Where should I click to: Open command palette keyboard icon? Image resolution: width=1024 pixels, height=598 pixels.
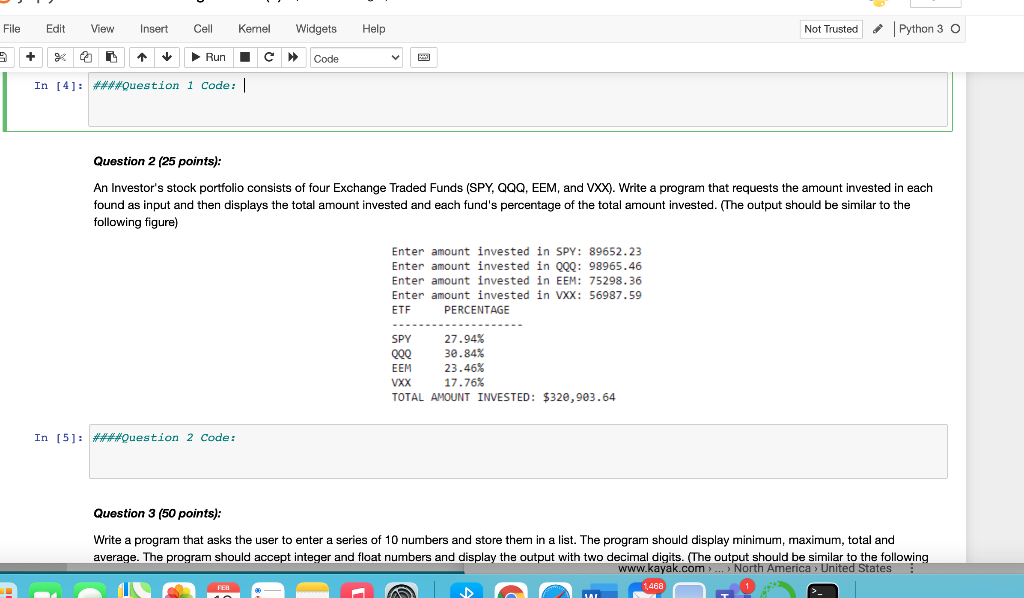pyautogui.click(x=422, y=57)
